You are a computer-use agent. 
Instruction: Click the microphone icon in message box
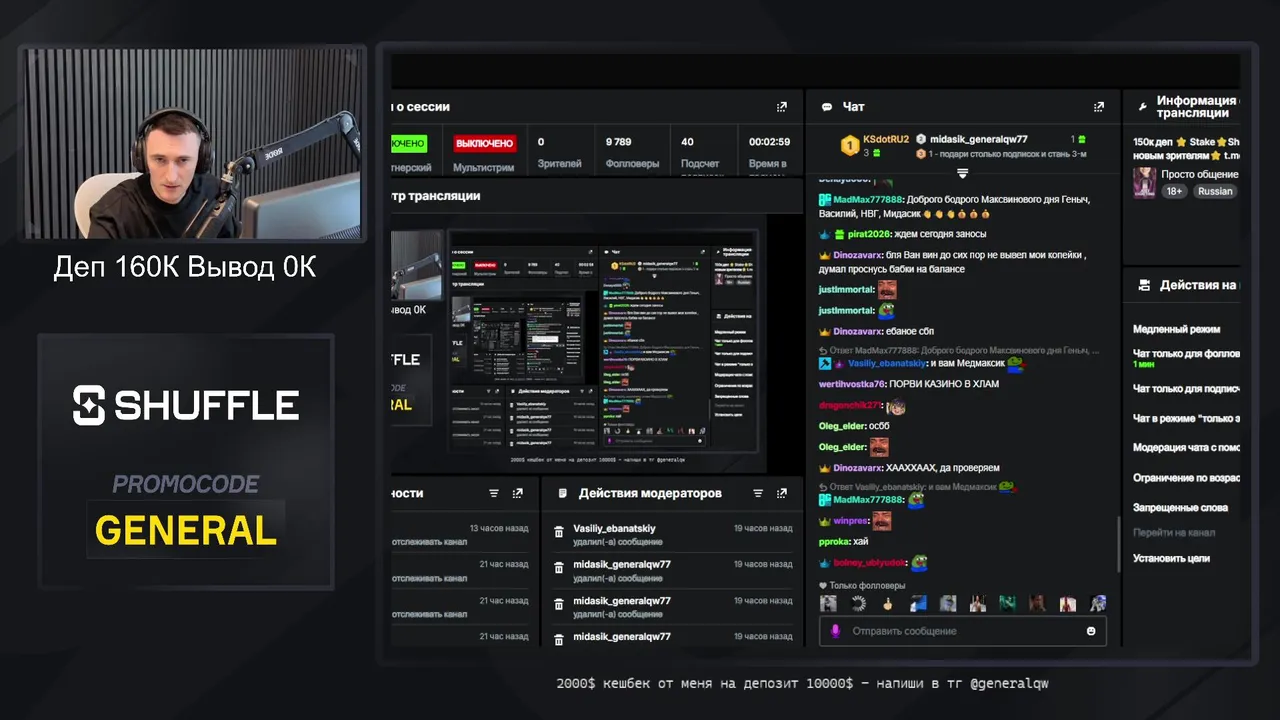[x=835, y=631]
